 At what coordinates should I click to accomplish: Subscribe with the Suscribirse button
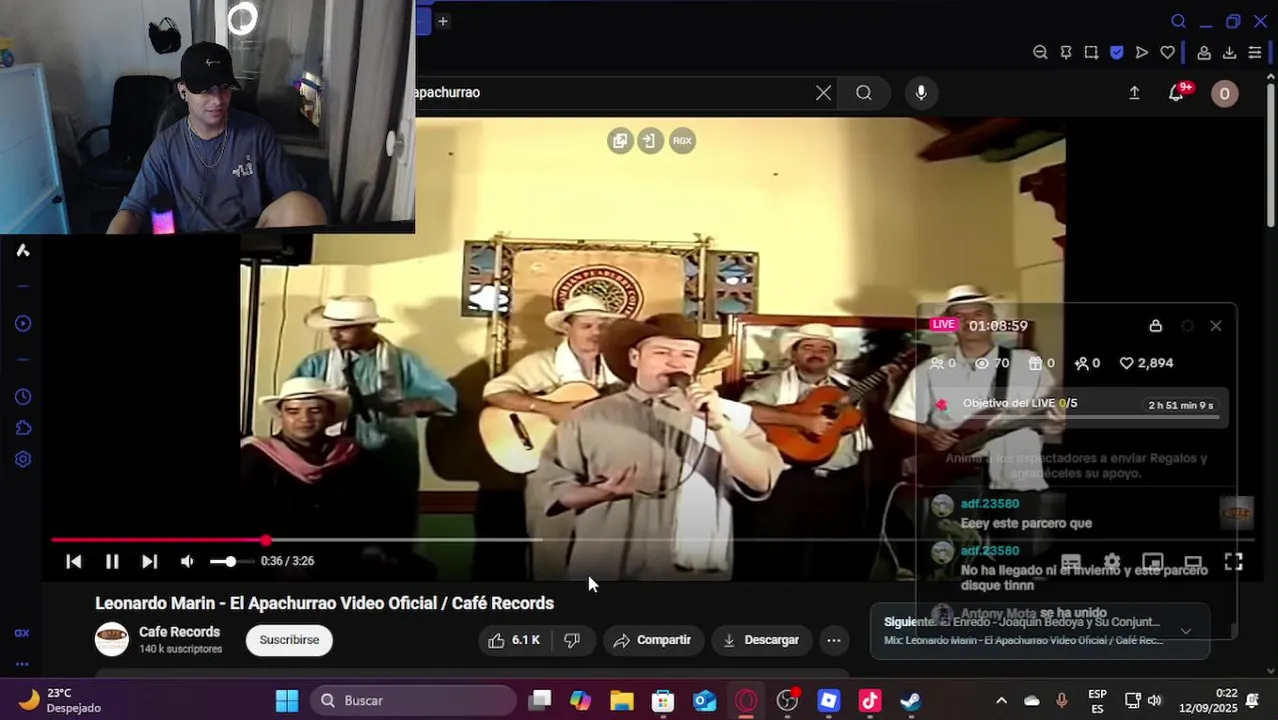289,640
